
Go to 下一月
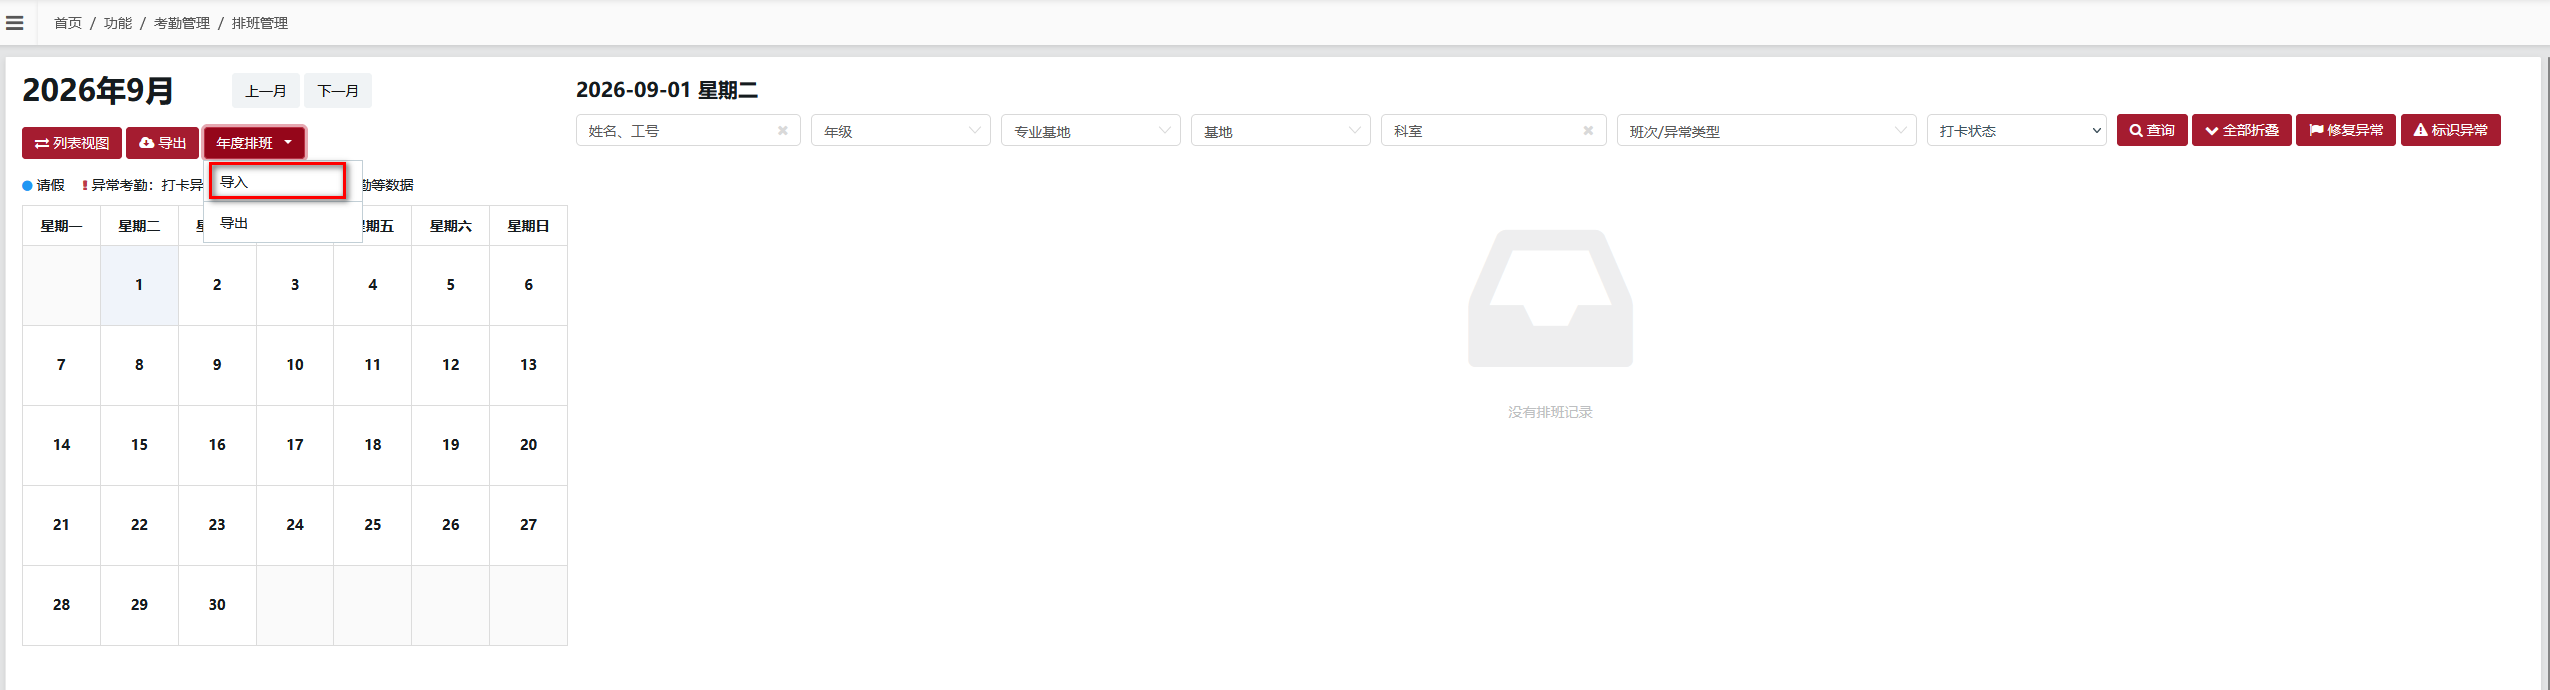338,91
